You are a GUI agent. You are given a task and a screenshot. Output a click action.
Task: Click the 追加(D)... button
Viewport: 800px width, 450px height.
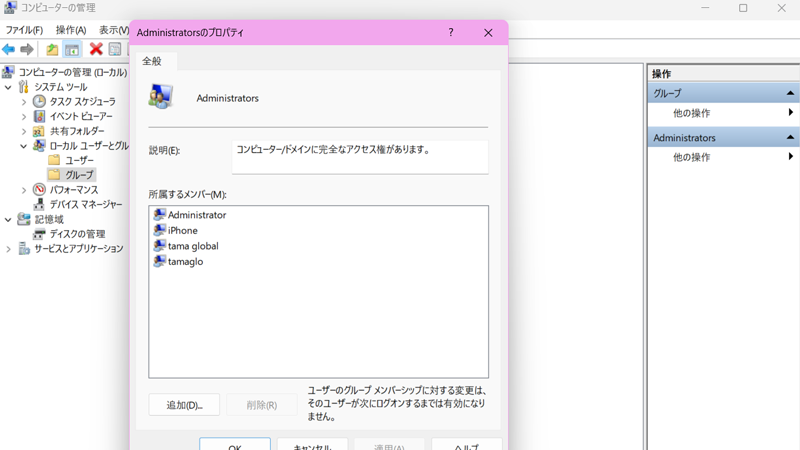point(184,405)
